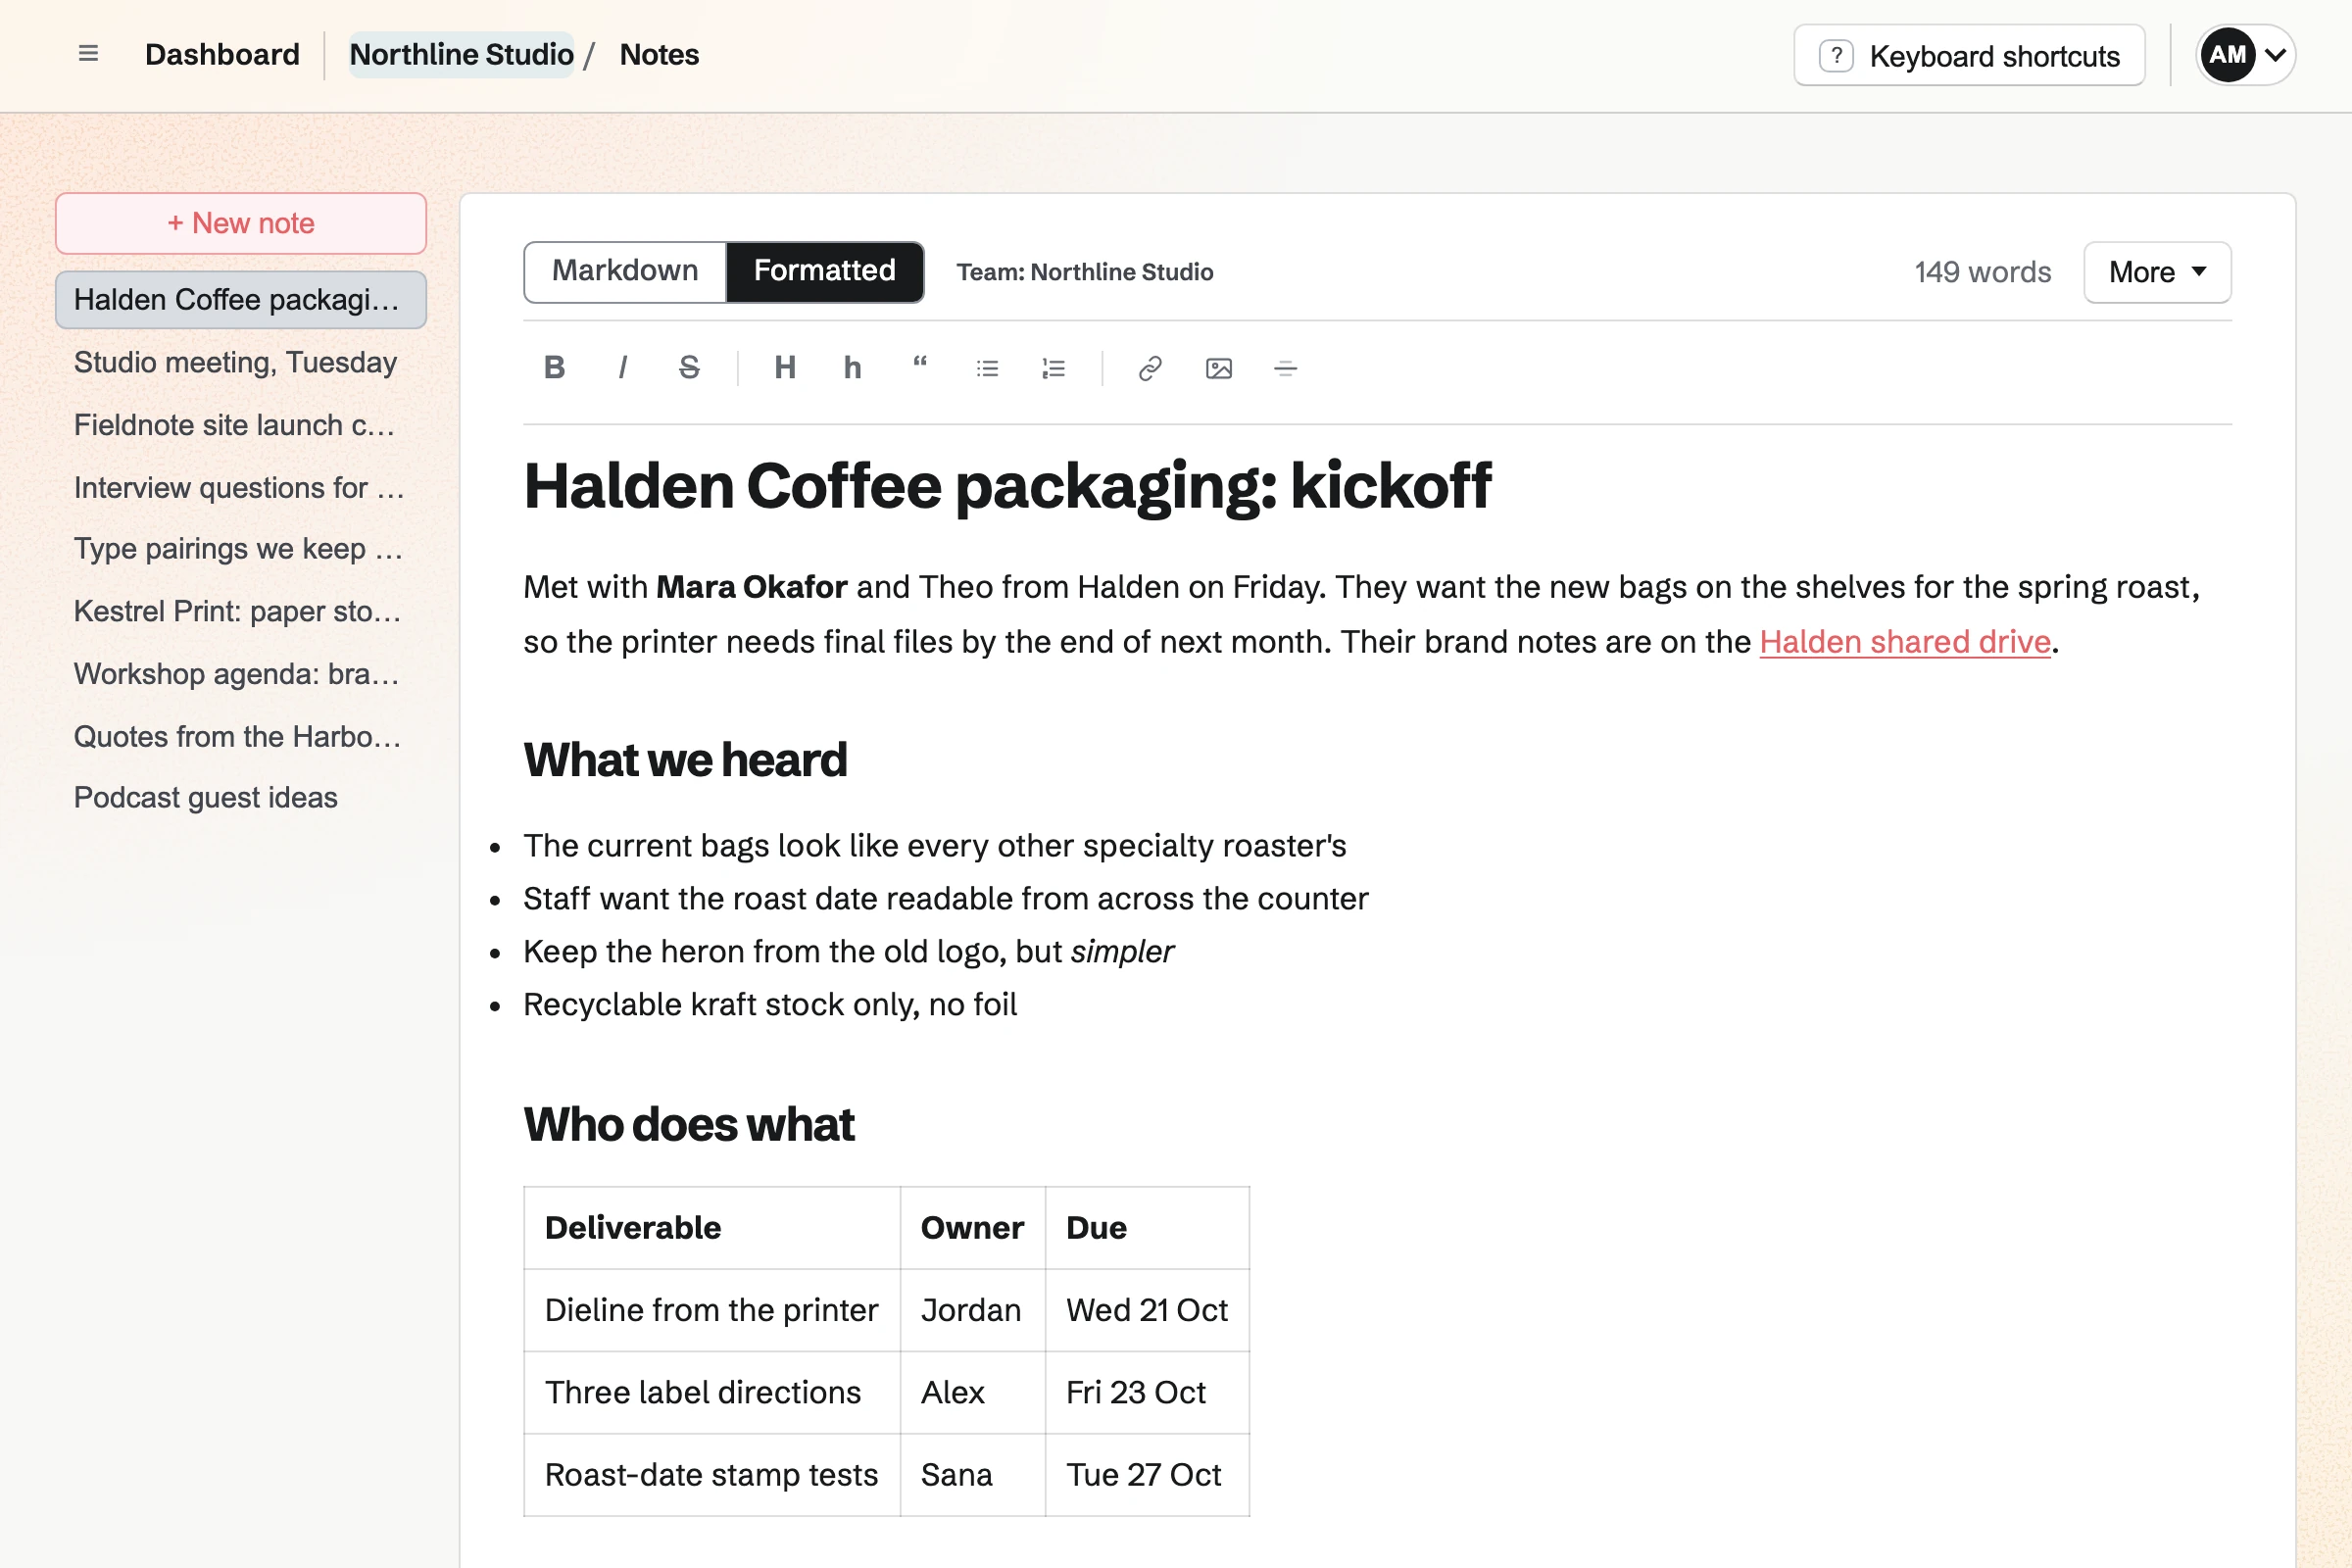Create a bulleted list
This screenshot has height=1568, width=2352.
click(987, 368)
